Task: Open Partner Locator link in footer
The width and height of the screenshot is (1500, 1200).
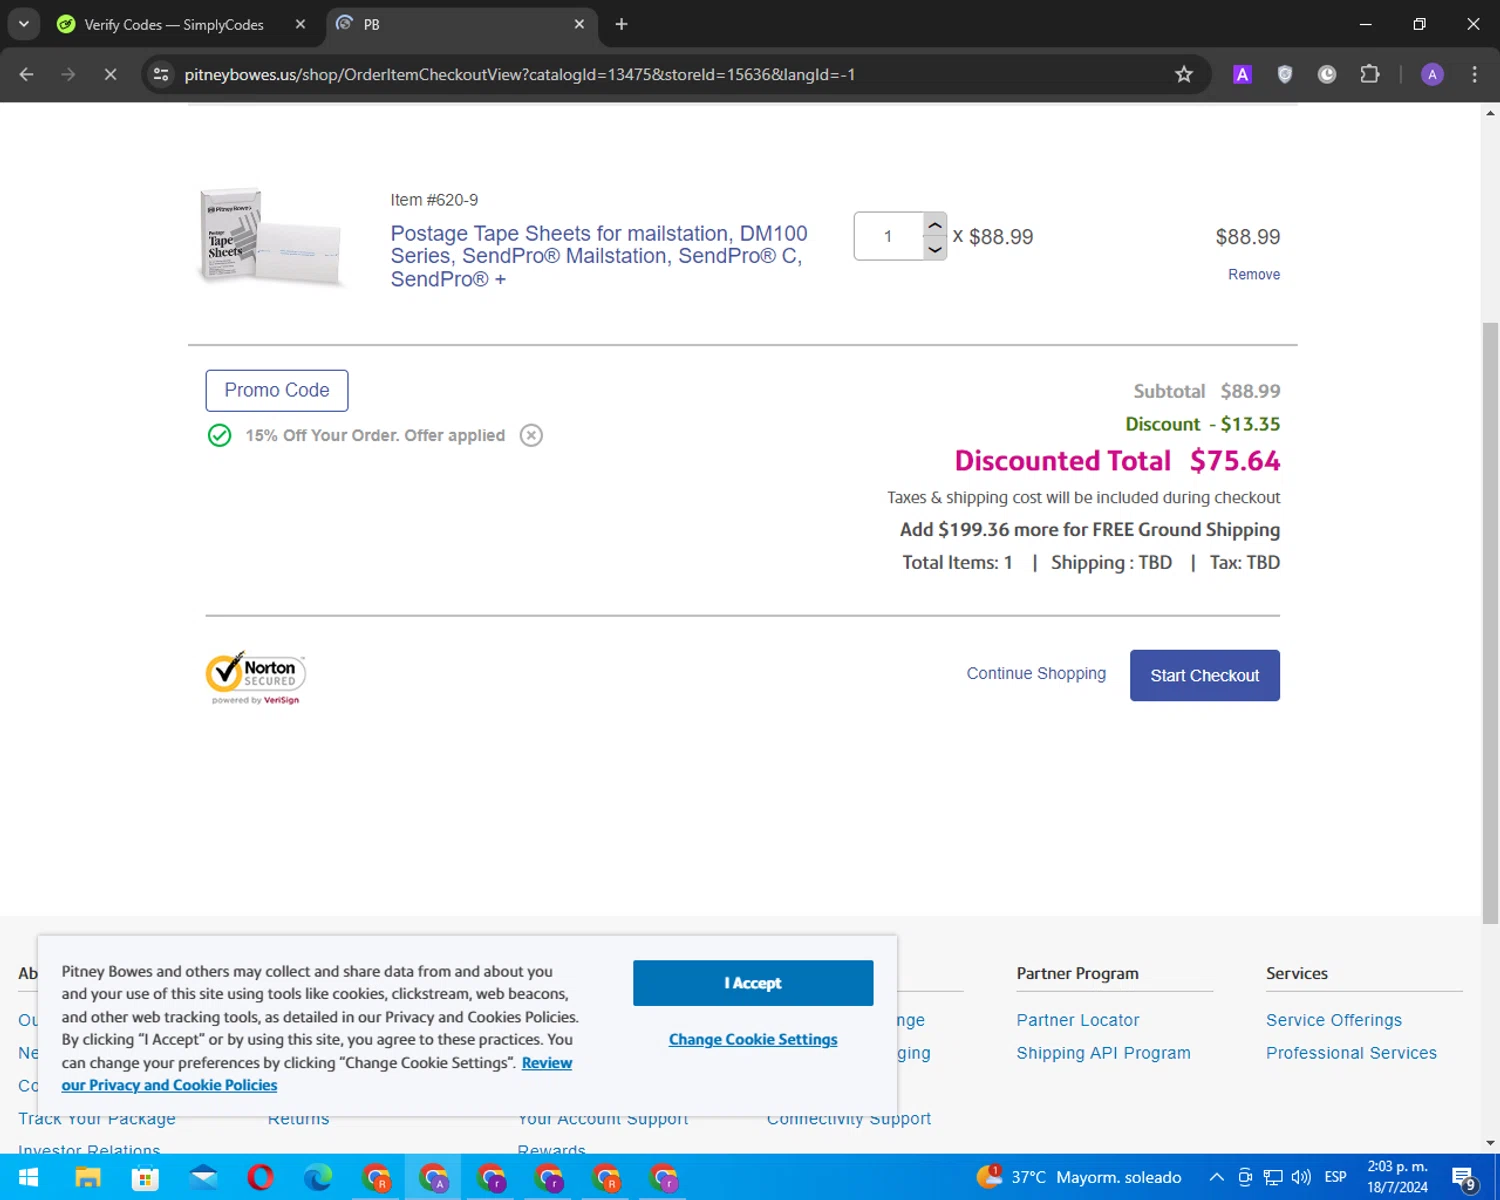Action: pyautogui.click(x=1077, y=1020)
